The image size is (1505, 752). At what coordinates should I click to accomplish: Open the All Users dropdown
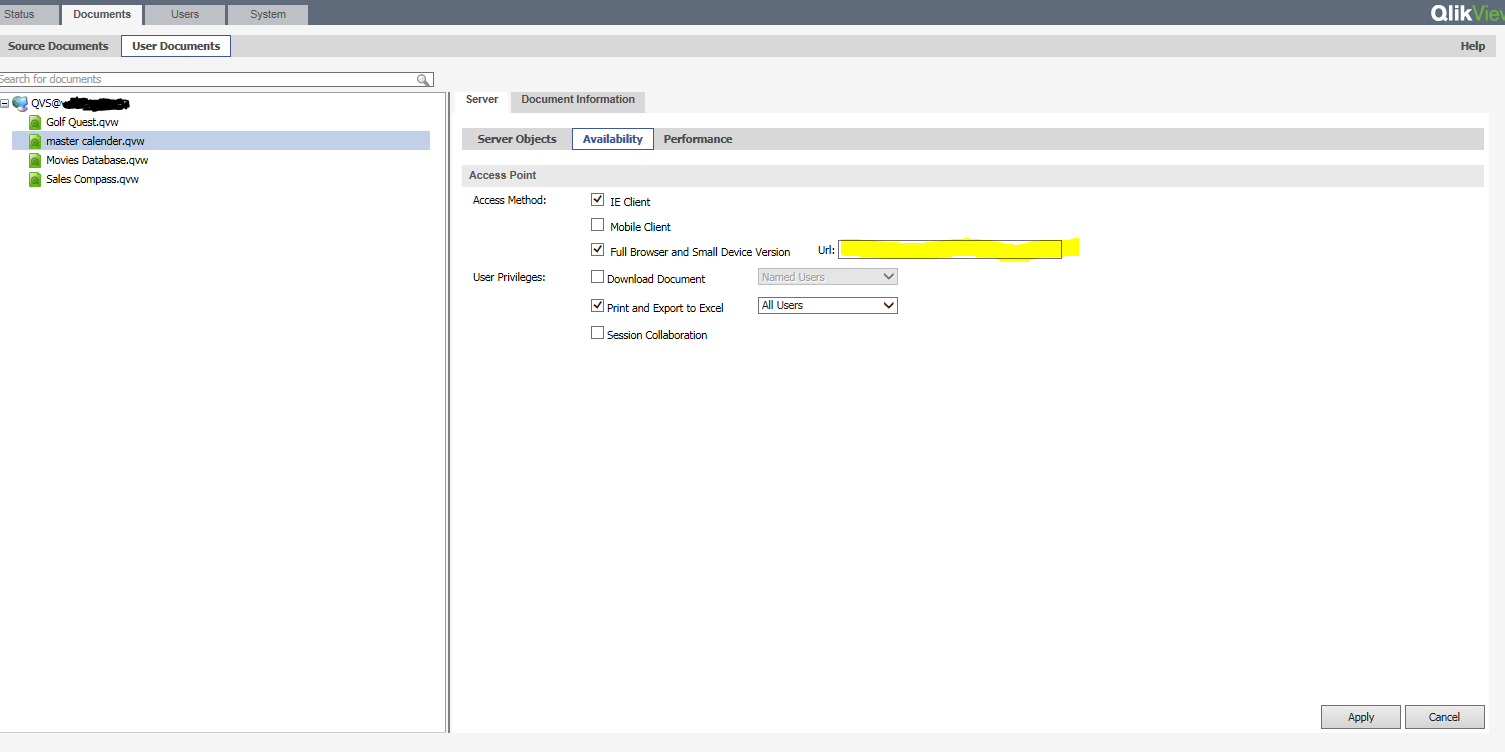[828, 305]
